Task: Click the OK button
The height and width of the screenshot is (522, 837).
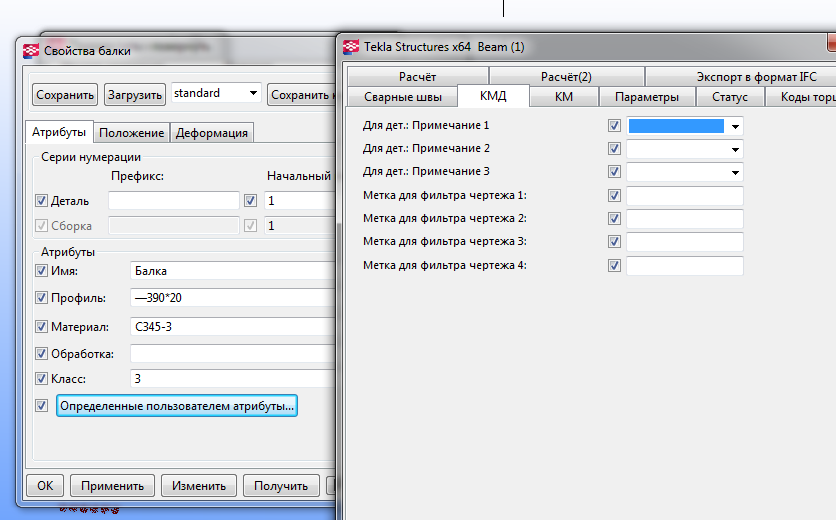Action: pos(45,486)
